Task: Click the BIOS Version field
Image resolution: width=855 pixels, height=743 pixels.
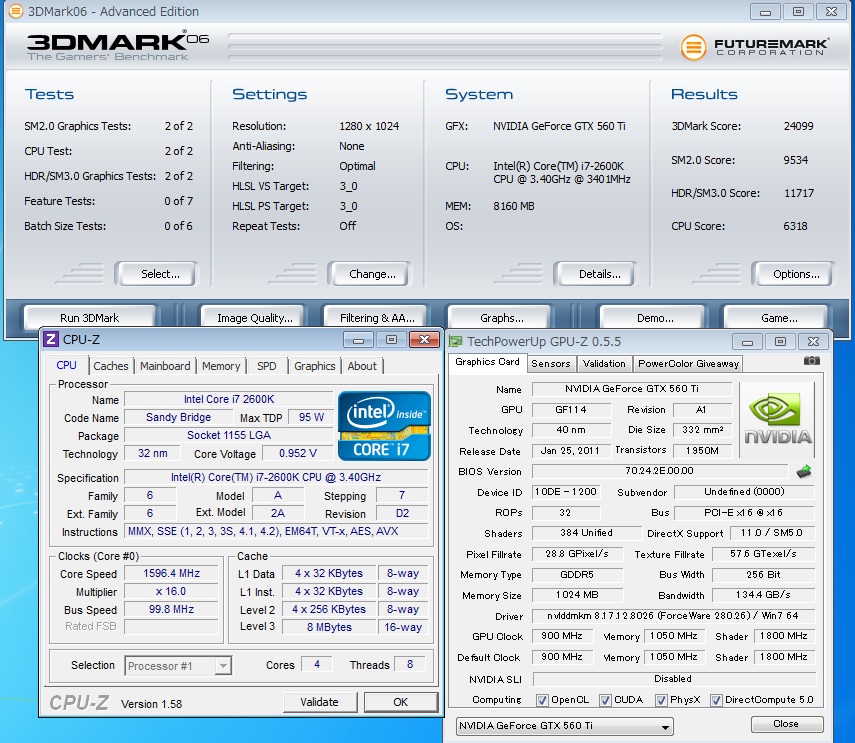Action: point(659,471)
